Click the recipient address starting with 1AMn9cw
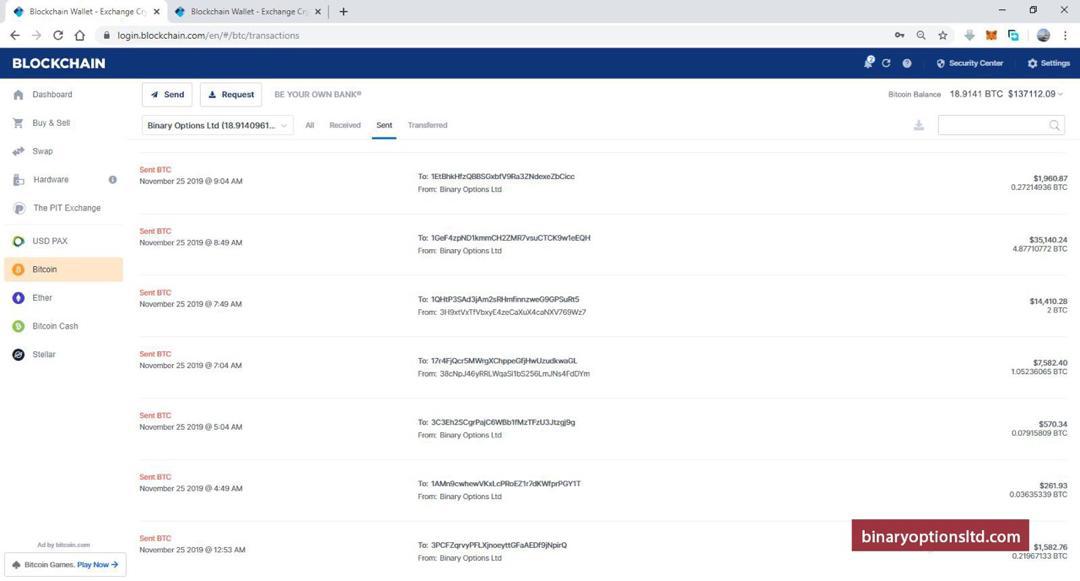The image size is (1080, 581). tap(506, 483)
